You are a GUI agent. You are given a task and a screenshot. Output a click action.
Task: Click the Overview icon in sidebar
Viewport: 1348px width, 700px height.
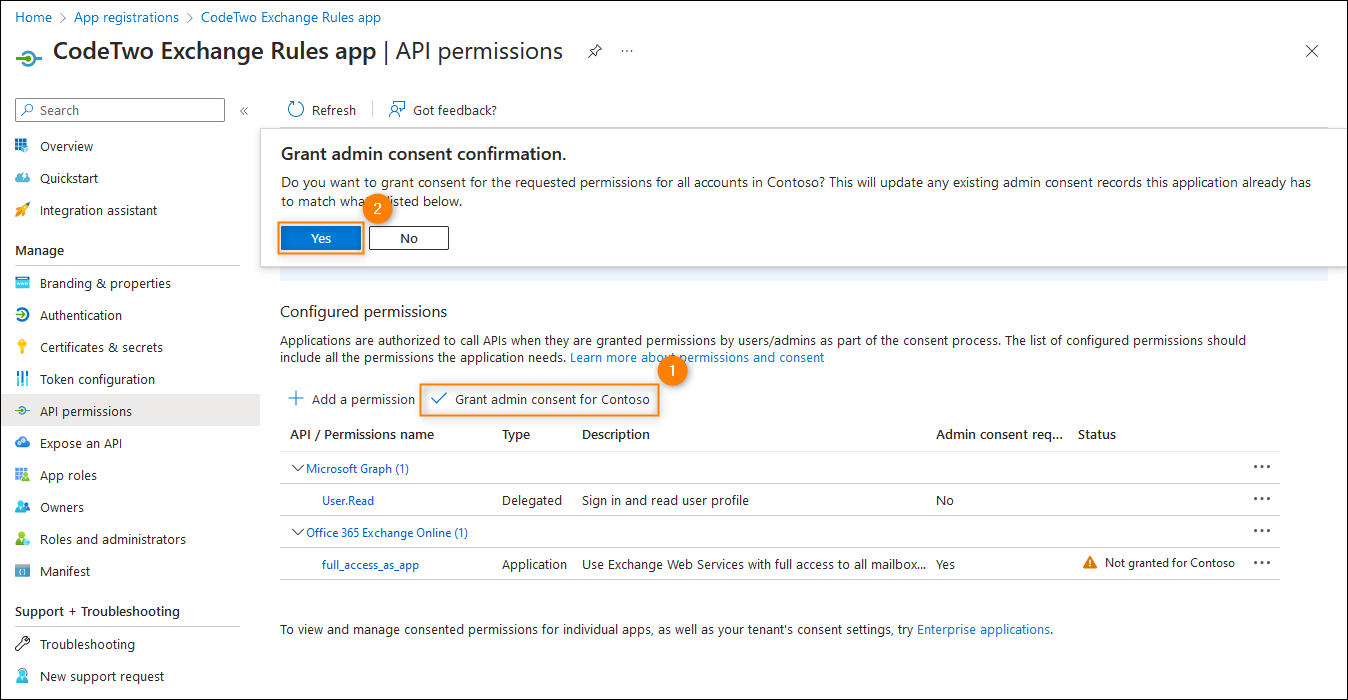point(22,146)
